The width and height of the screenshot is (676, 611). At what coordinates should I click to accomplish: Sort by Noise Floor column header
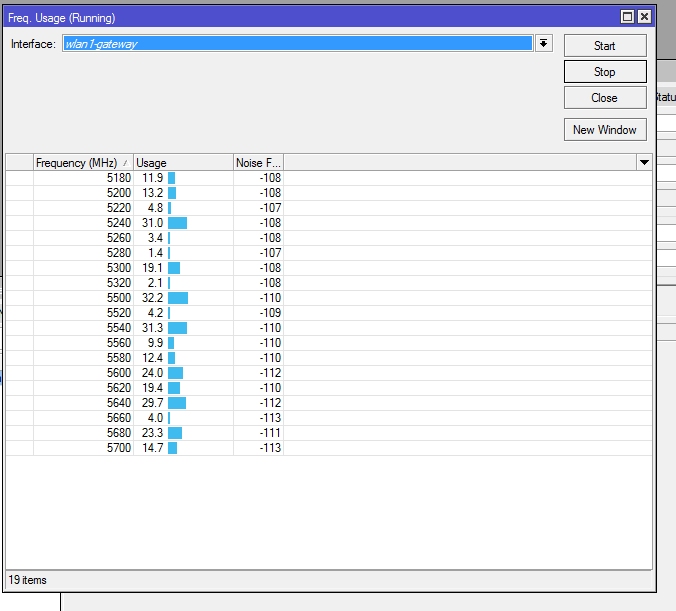tap(258, 163)
